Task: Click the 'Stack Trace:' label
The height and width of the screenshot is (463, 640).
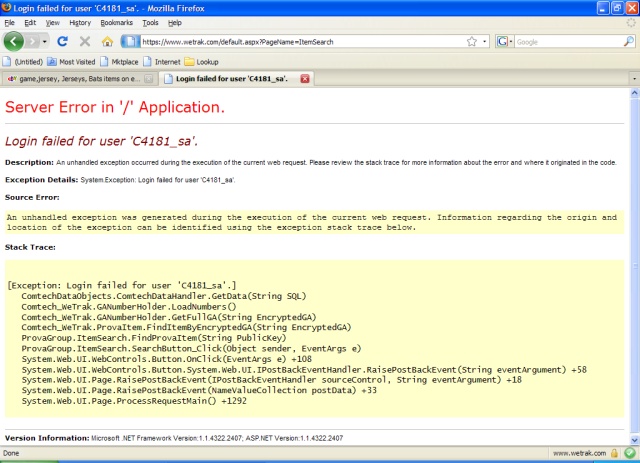Action: pos(30,247)
